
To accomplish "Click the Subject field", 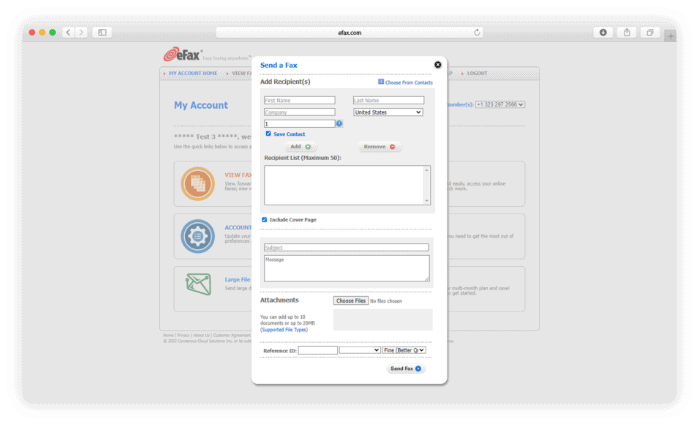I will coord(346,247).
